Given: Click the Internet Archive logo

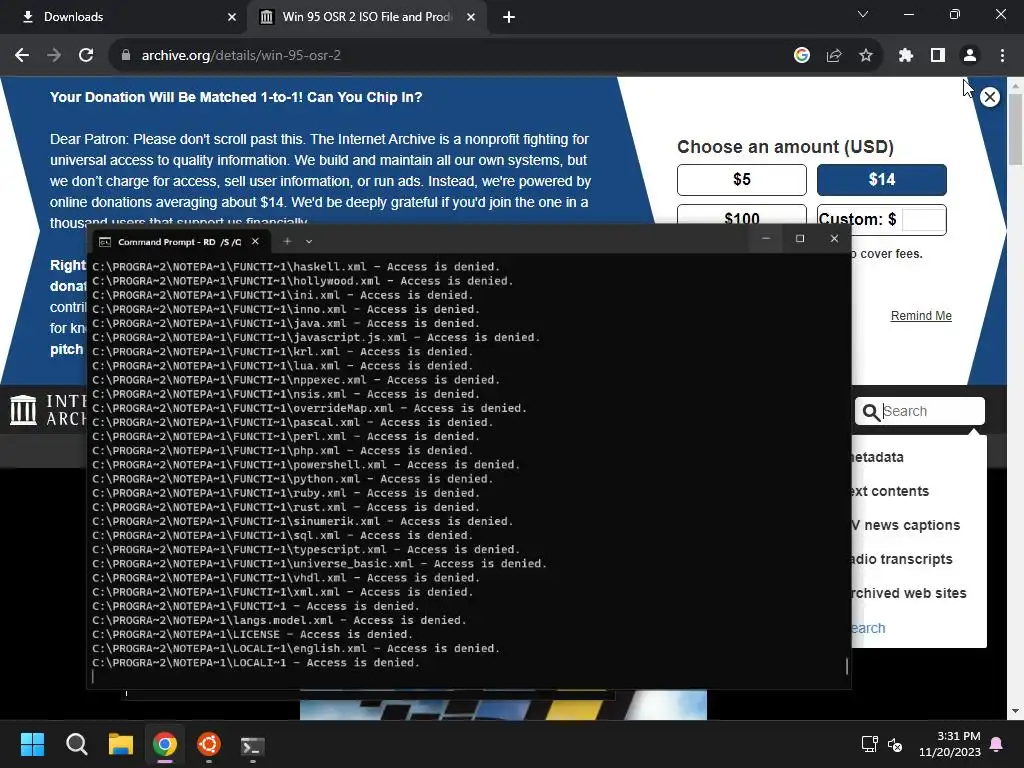Looking at the screenshot, I should click(48, 410).
